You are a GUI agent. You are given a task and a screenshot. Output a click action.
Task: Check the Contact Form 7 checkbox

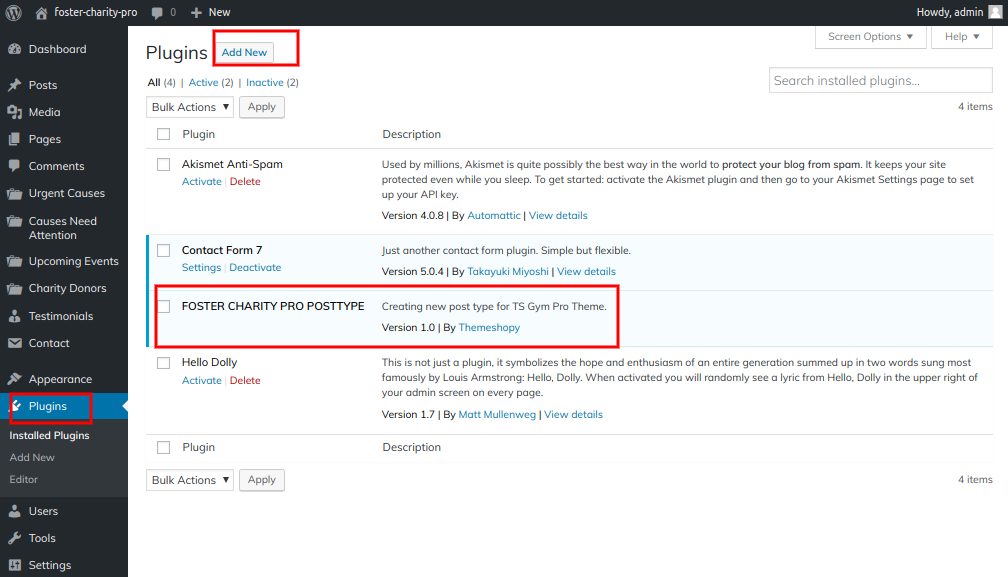click(x=164, y=251)
